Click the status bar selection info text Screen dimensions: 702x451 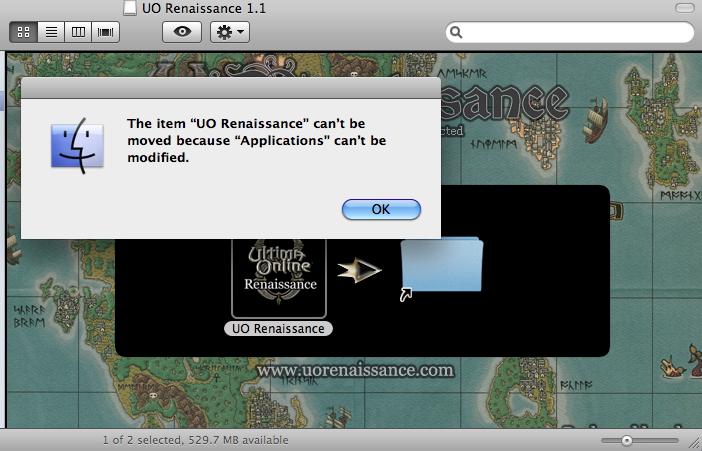click(196, 440)
